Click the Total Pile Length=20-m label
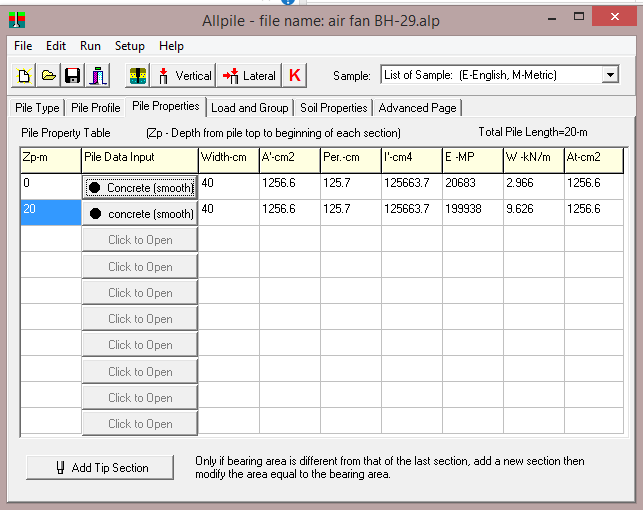This screenshot has width=643, height=510. click(x=533, y=132)
